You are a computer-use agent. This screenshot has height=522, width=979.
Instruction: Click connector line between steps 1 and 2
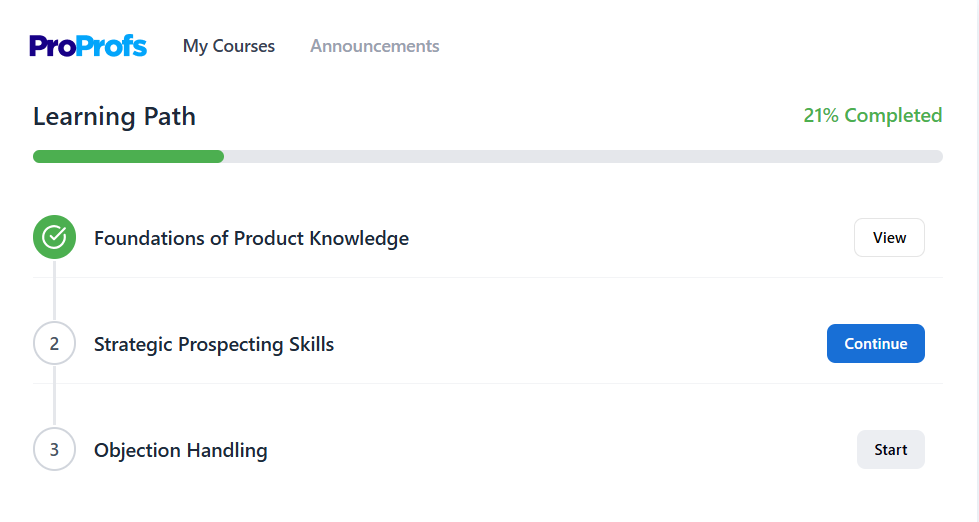pyautogui.click(x=54, y=290)
